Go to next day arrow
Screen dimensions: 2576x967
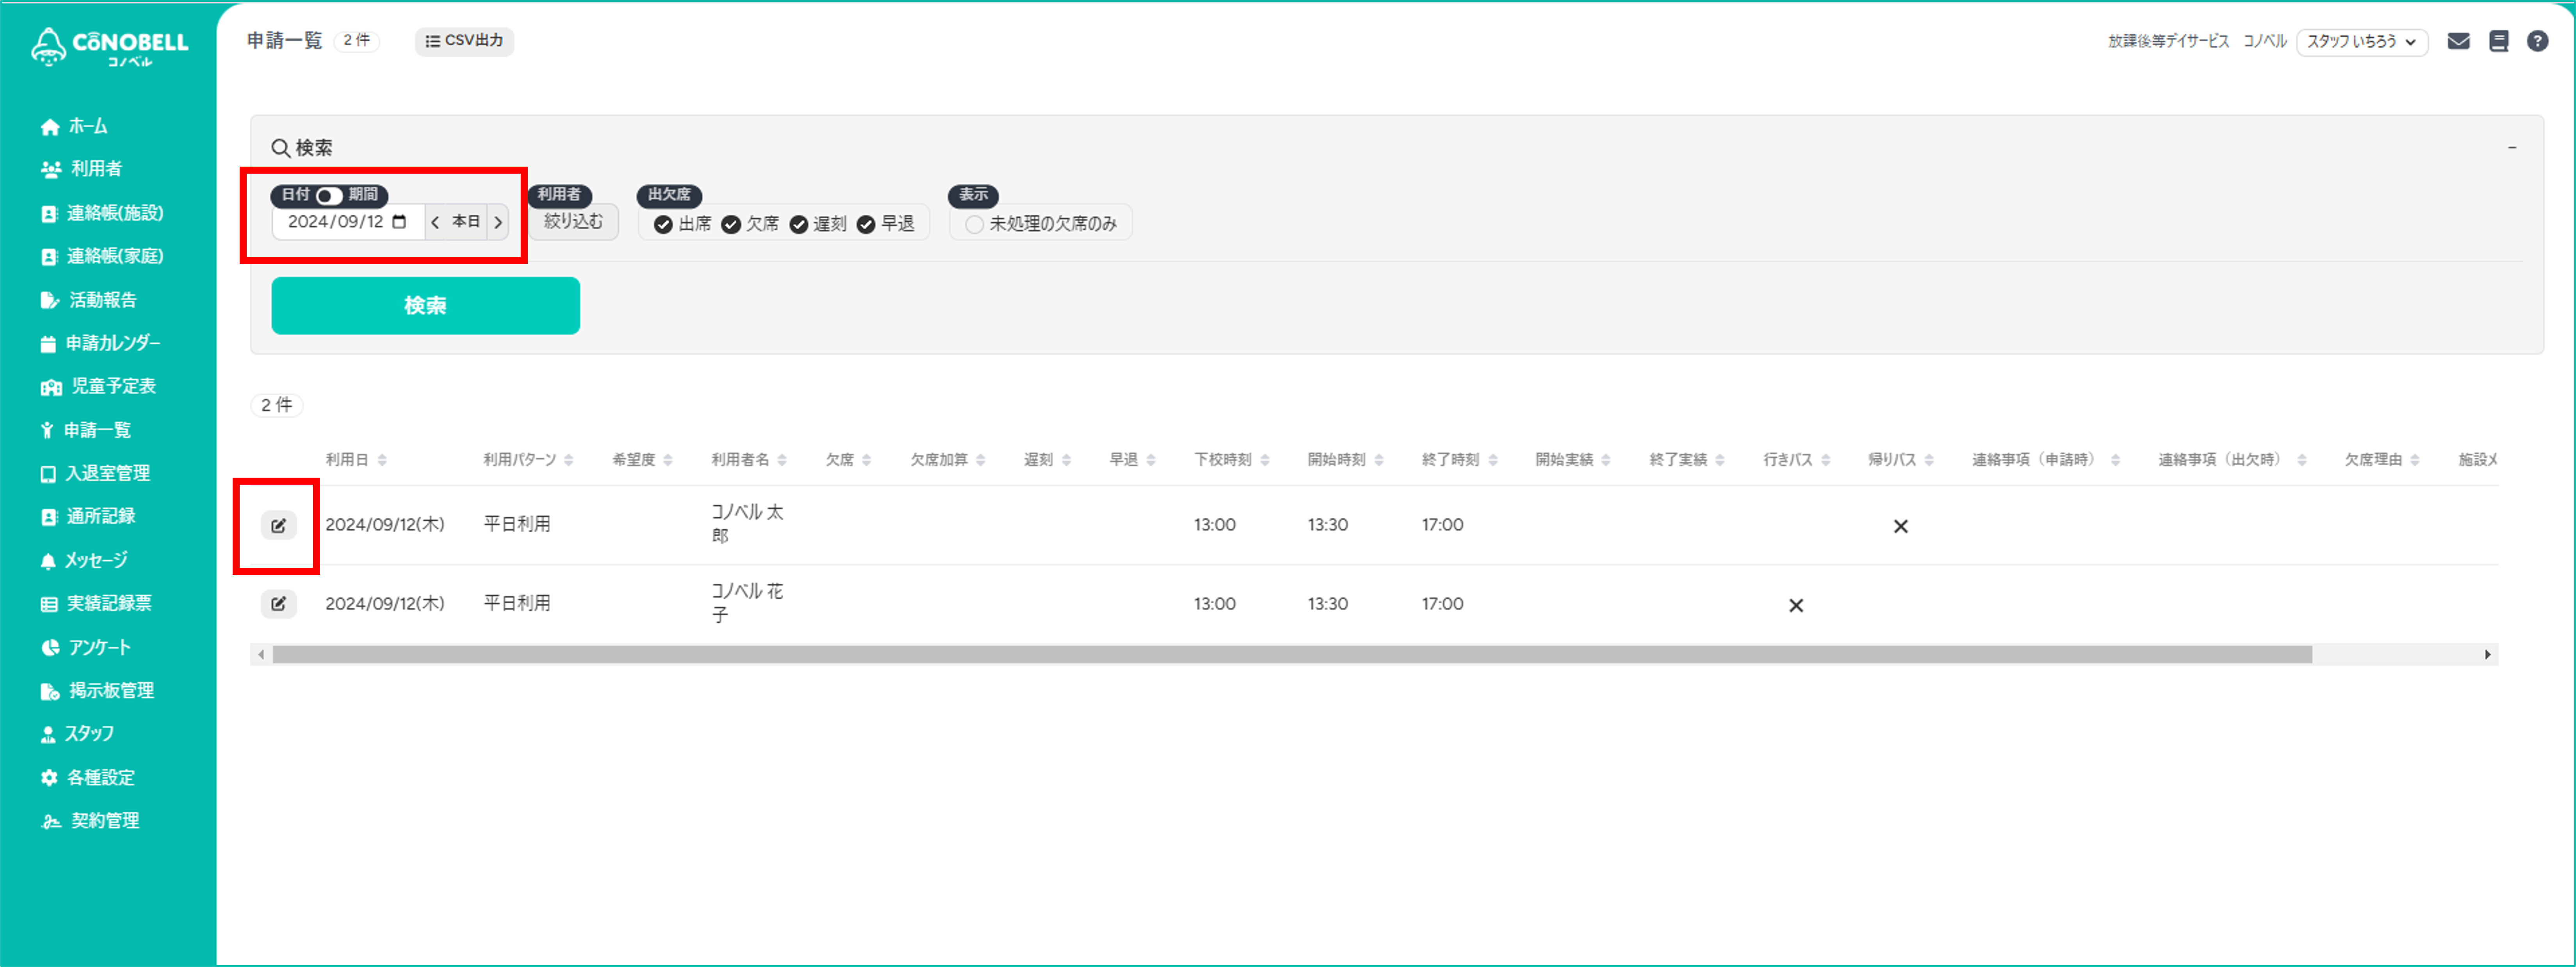pyautogui.click(x=498, y=222)
